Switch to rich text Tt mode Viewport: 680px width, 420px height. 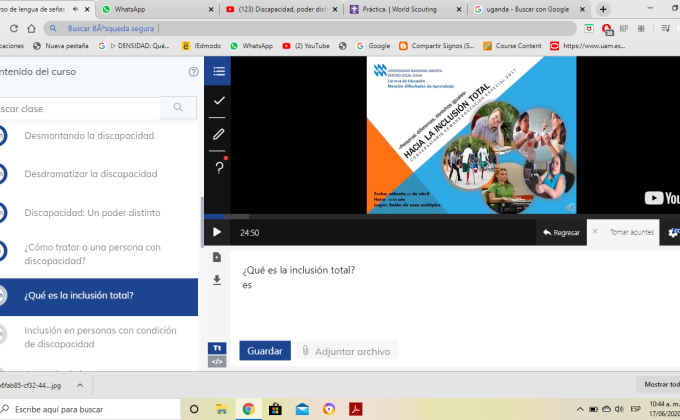coord(217,348)
